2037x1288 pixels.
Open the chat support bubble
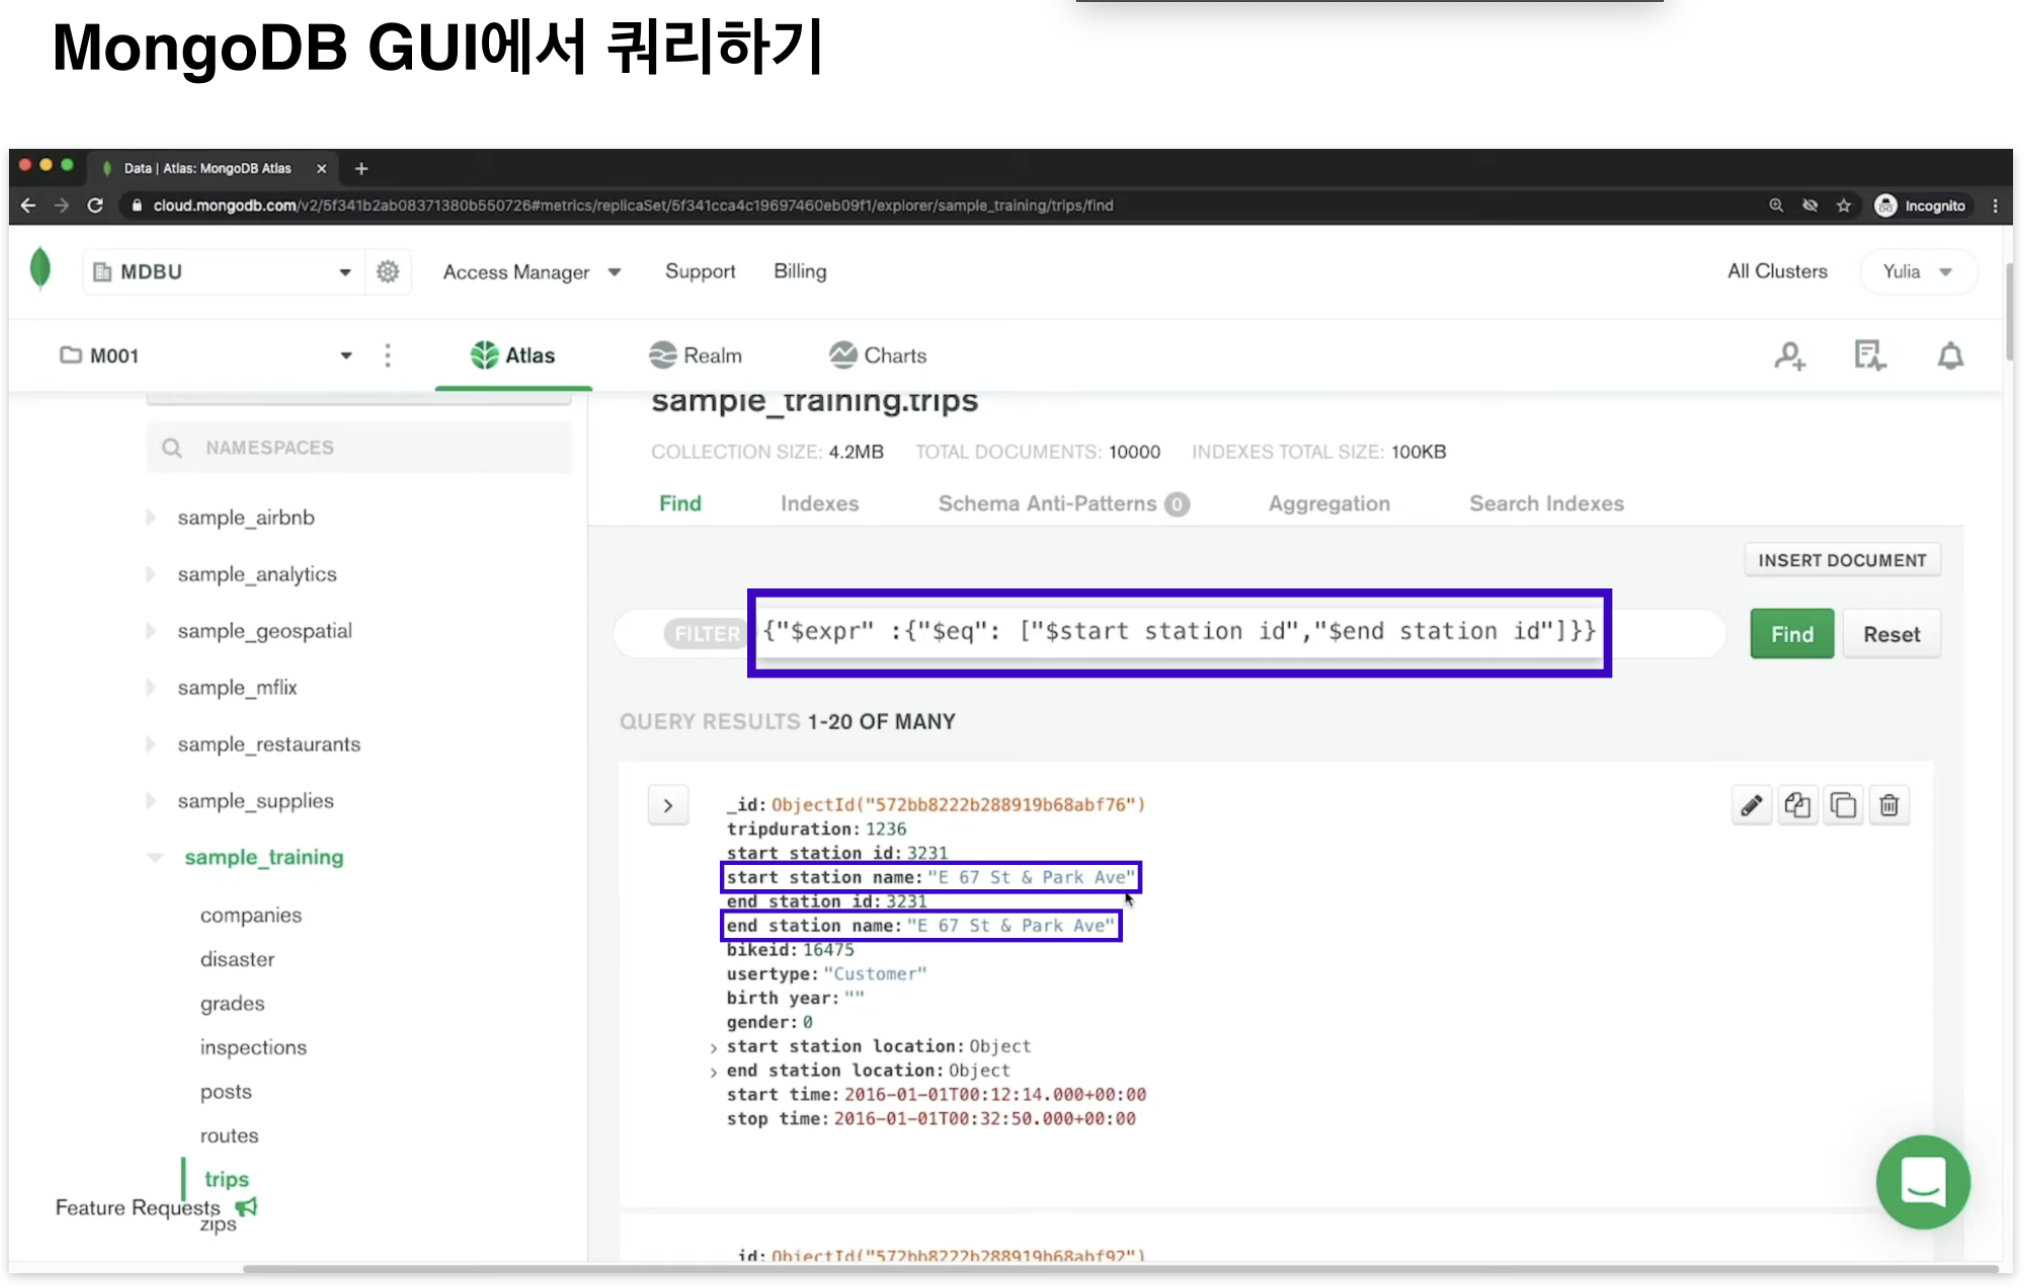coord(1922,1182)
